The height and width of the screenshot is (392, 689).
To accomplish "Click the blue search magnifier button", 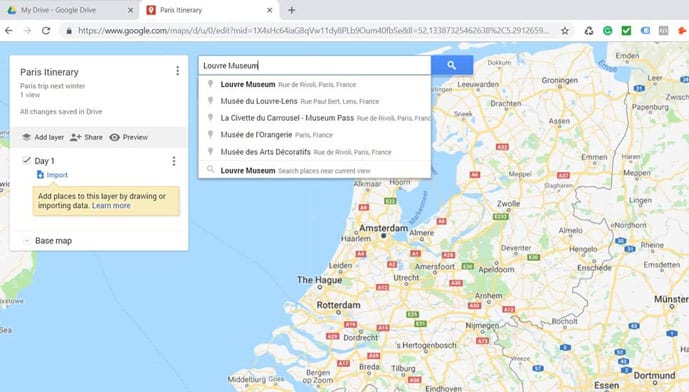I will (x=452, y=65).
